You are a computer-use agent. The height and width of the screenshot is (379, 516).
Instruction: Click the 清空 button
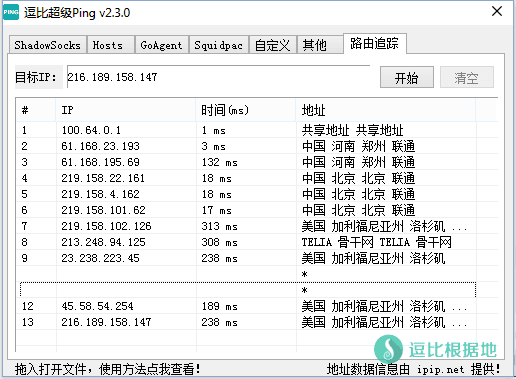[x=467, y=77]
